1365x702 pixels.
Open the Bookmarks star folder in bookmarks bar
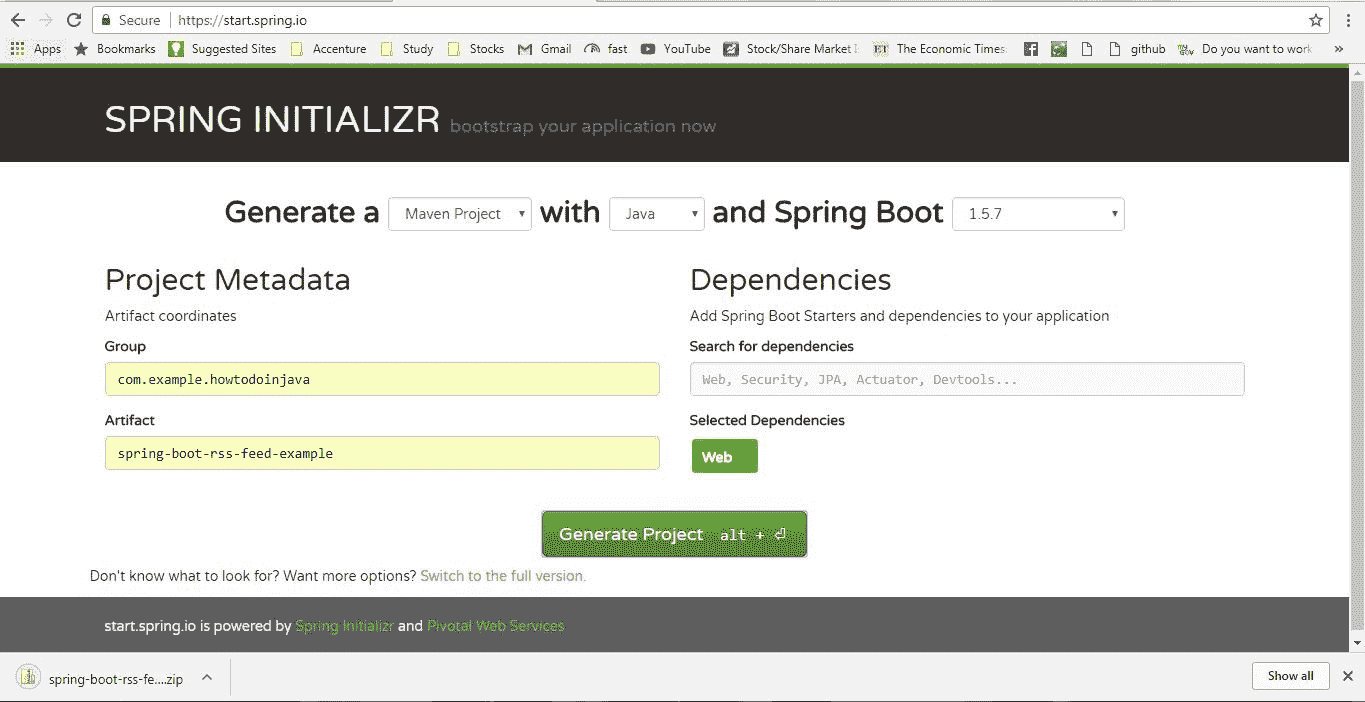[x=115, y=48]
